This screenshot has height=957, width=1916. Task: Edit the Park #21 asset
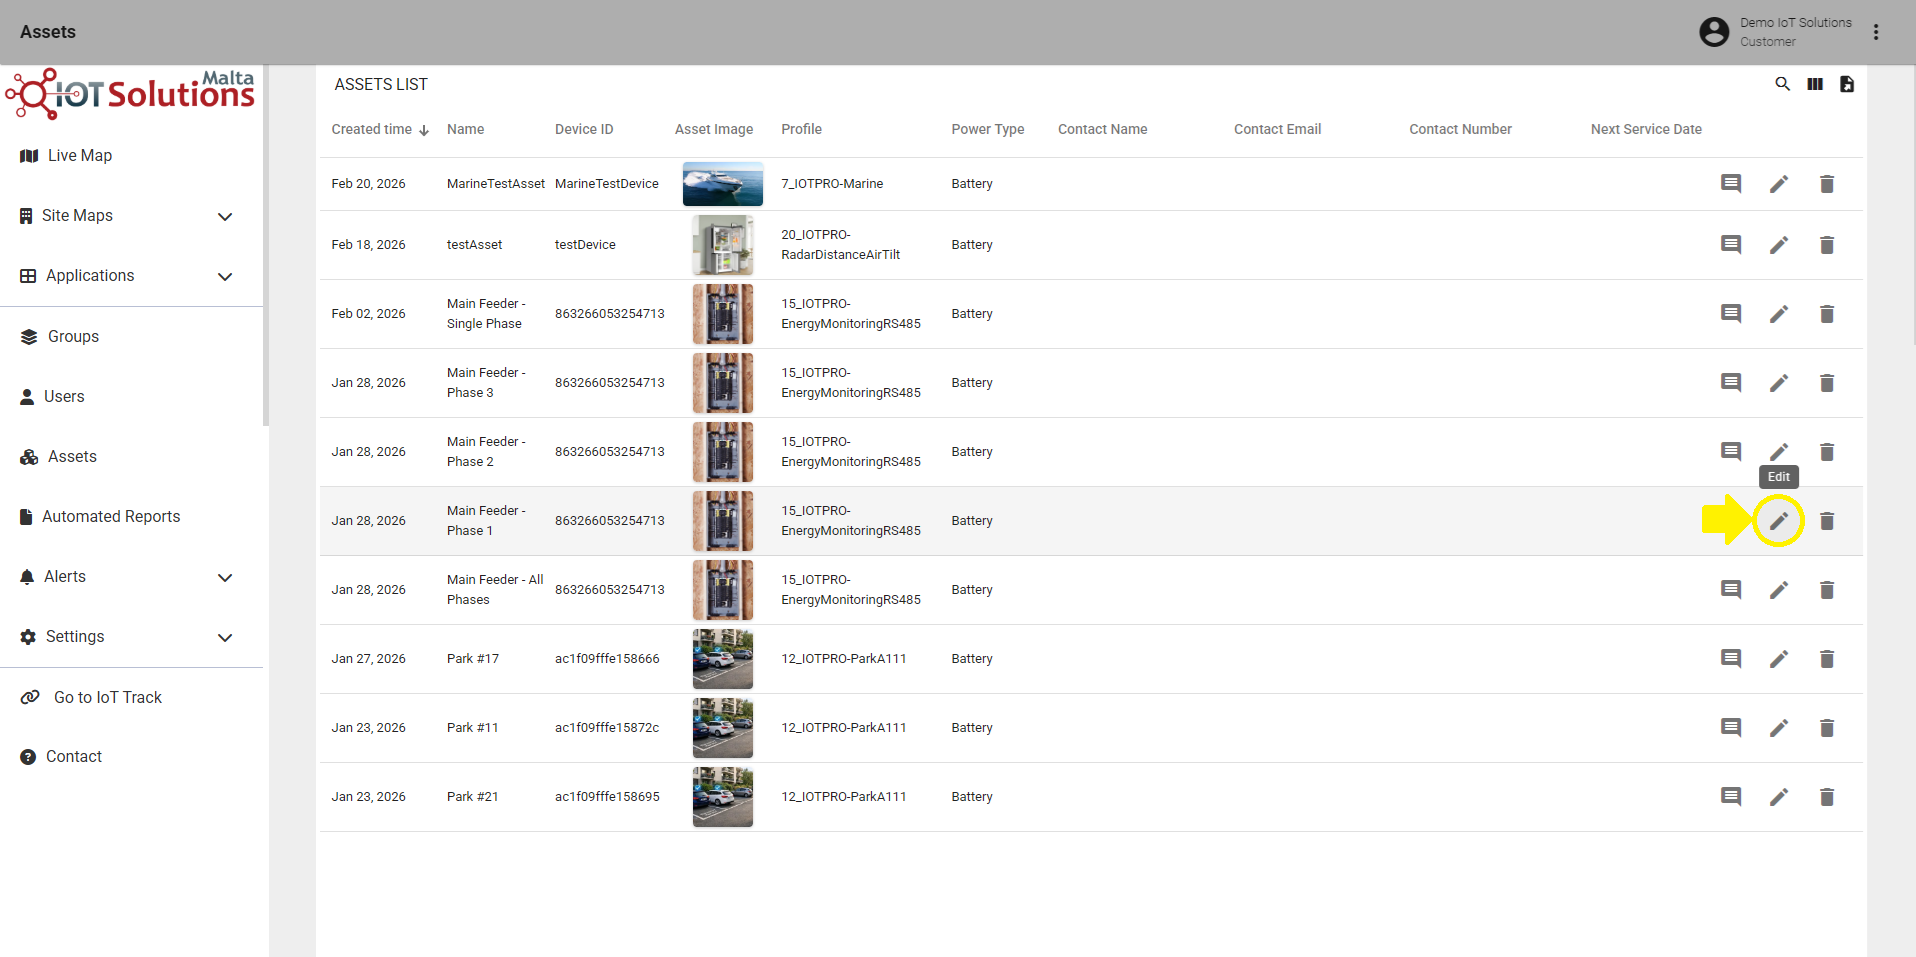coord(1779,797)
